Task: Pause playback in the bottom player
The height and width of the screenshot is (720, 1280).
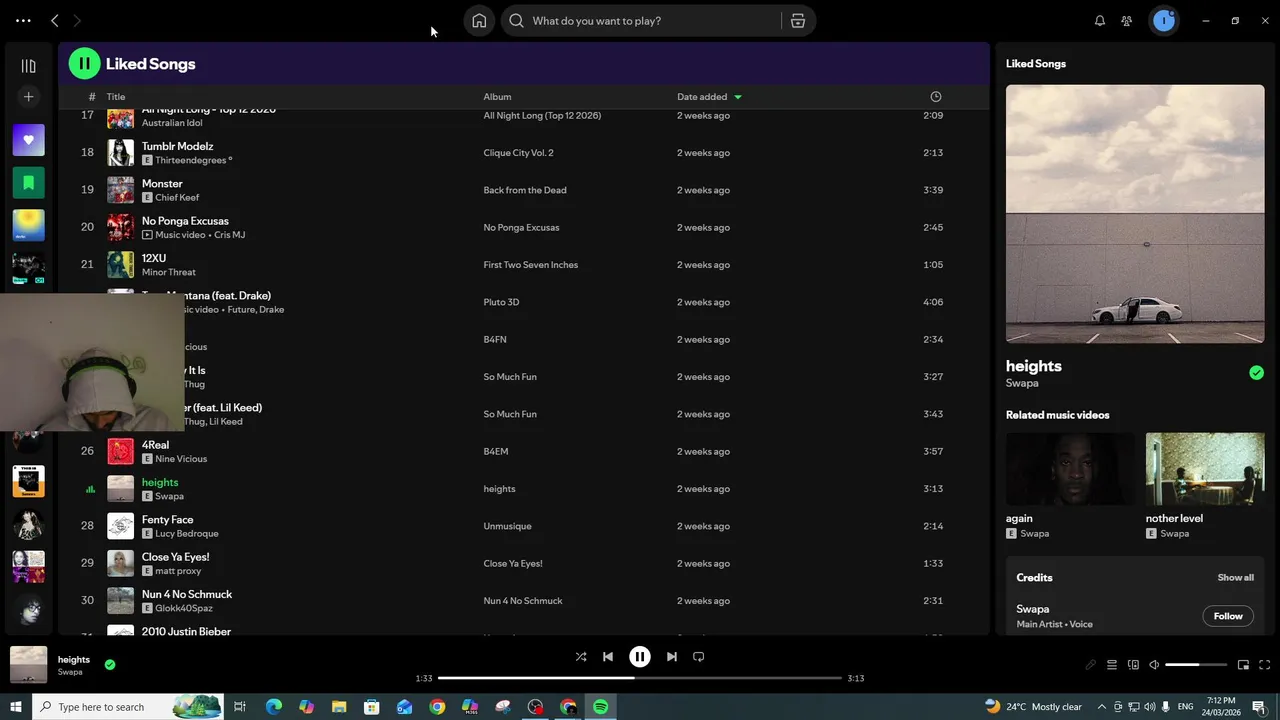Action: click(640, 657)
